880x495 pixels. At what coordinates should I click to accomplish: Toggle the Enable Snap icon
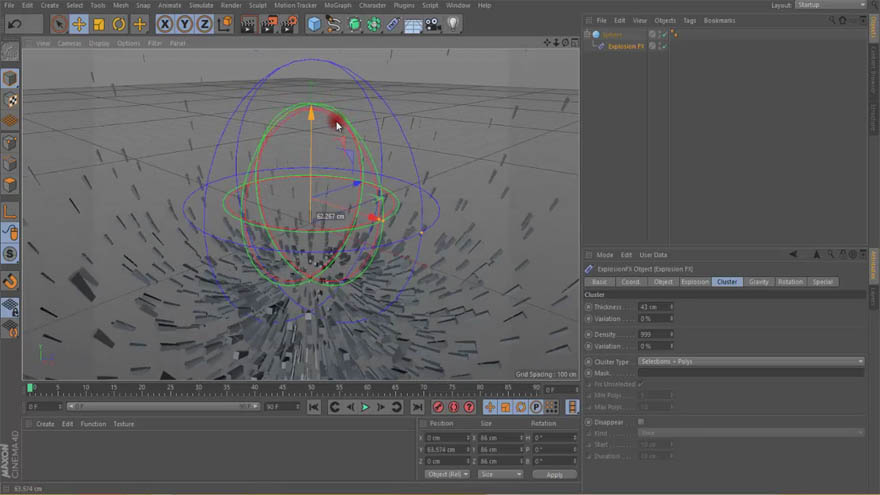10,254
